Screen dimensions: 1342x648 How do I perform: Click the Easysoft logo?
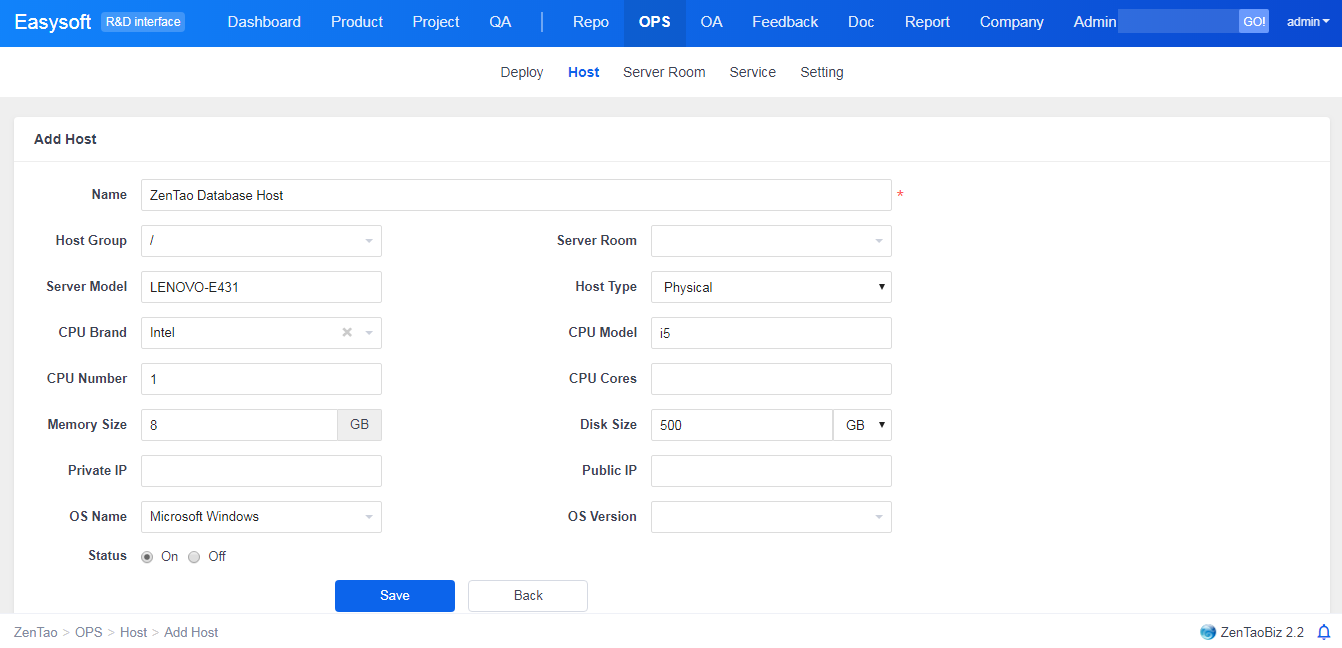coord(53,22)
